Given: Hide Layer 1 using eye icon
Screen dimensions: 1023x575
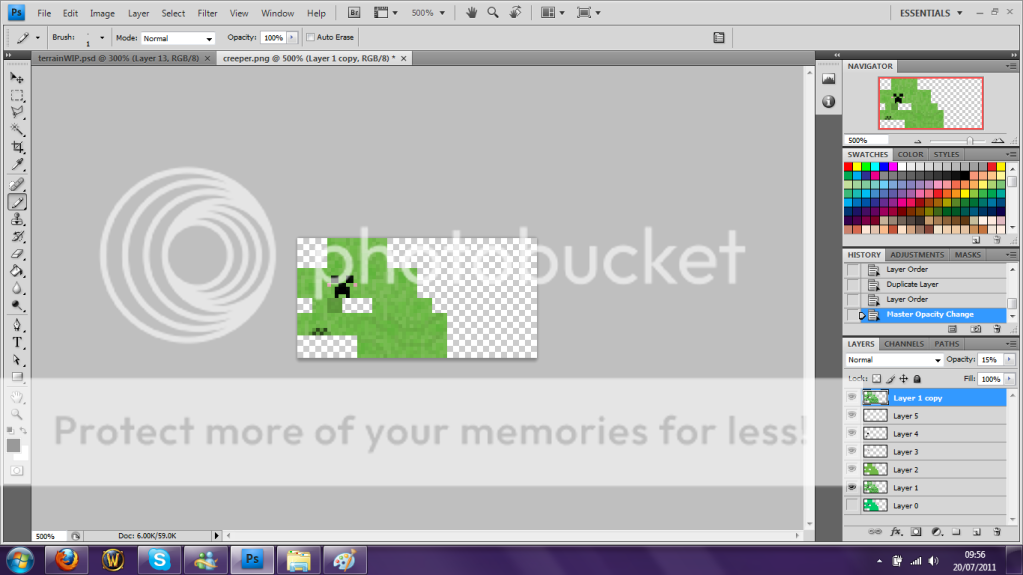Looking at the screenshot, I should tap(852, 487).
